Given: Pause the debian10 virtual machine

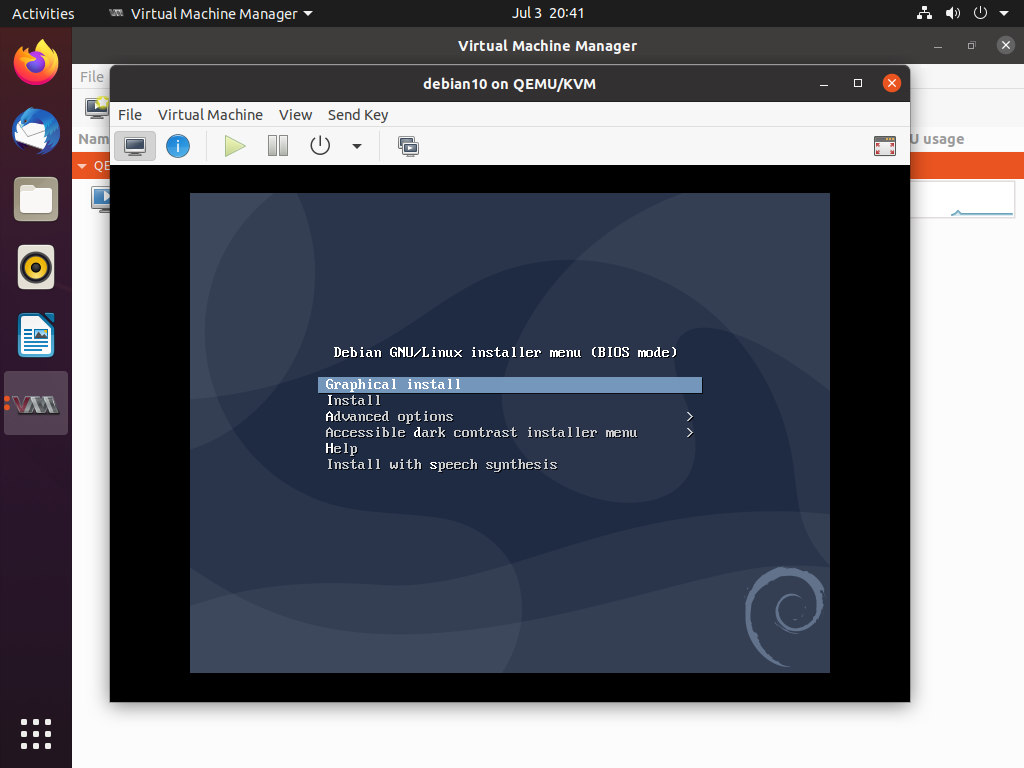Looking at the screenshot, I should (277, 145).
